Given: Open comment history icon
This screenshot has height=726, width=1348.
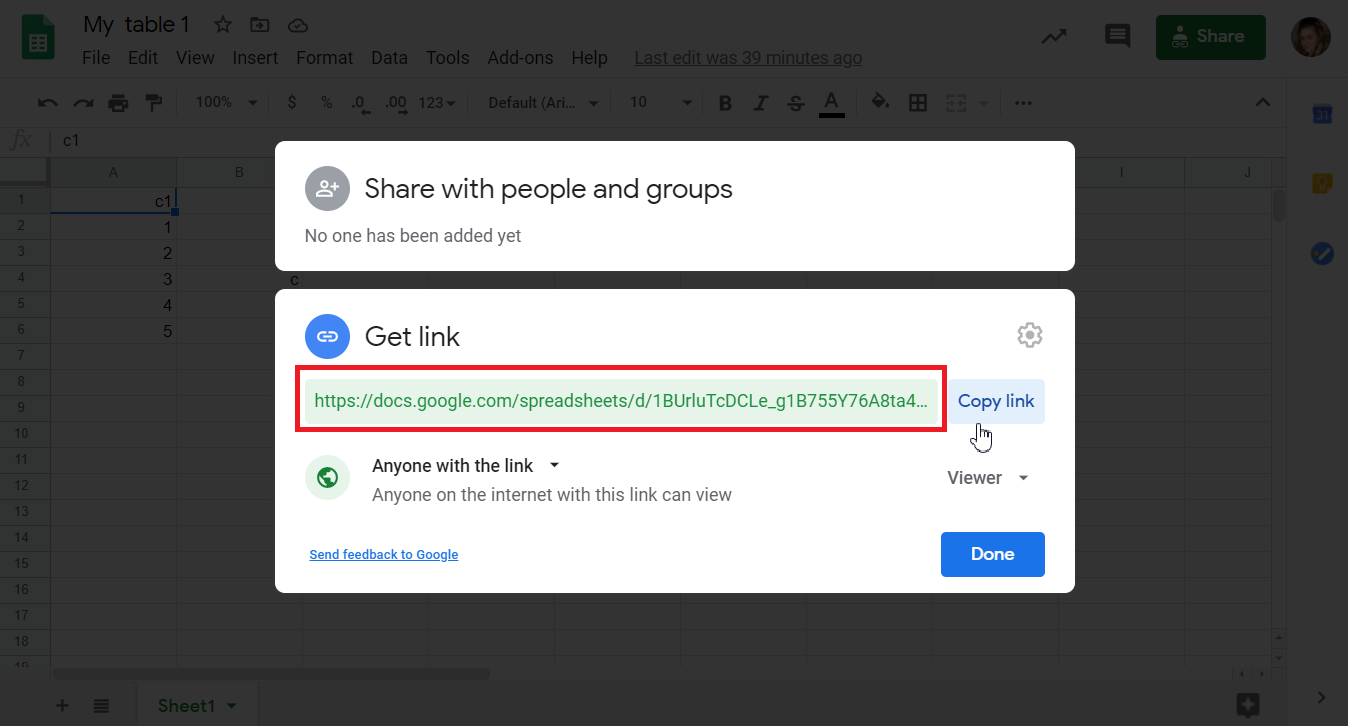Looking at the screenshot, I should click(1116, 37).
